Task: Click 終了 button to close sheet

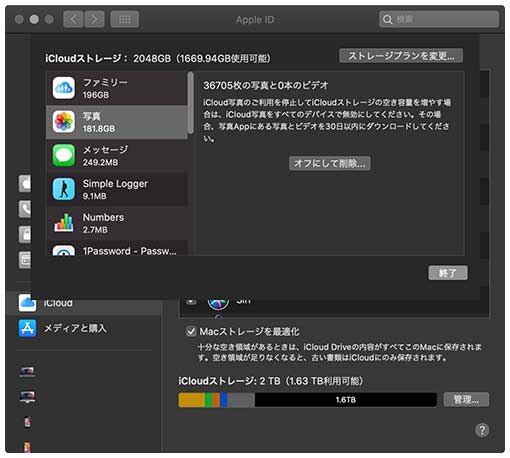Action: coord(448,273)
